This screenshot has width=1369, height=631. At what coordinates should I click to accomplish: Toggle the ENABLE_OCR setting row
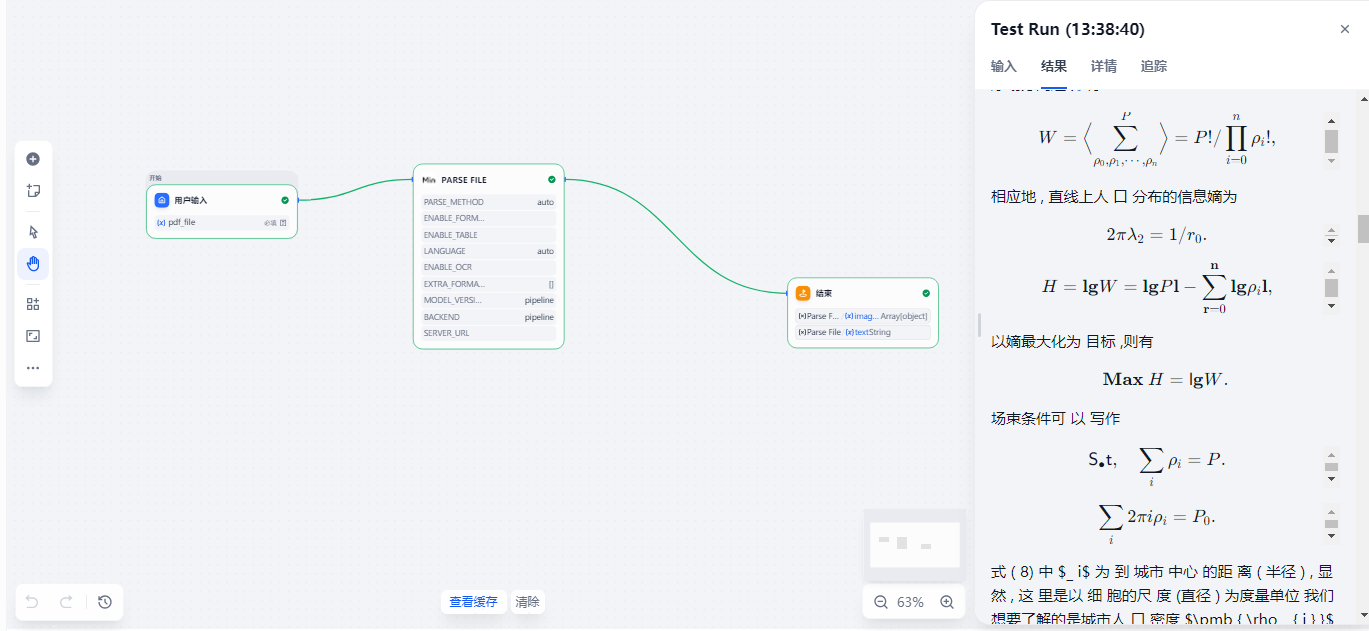[488, 267]
